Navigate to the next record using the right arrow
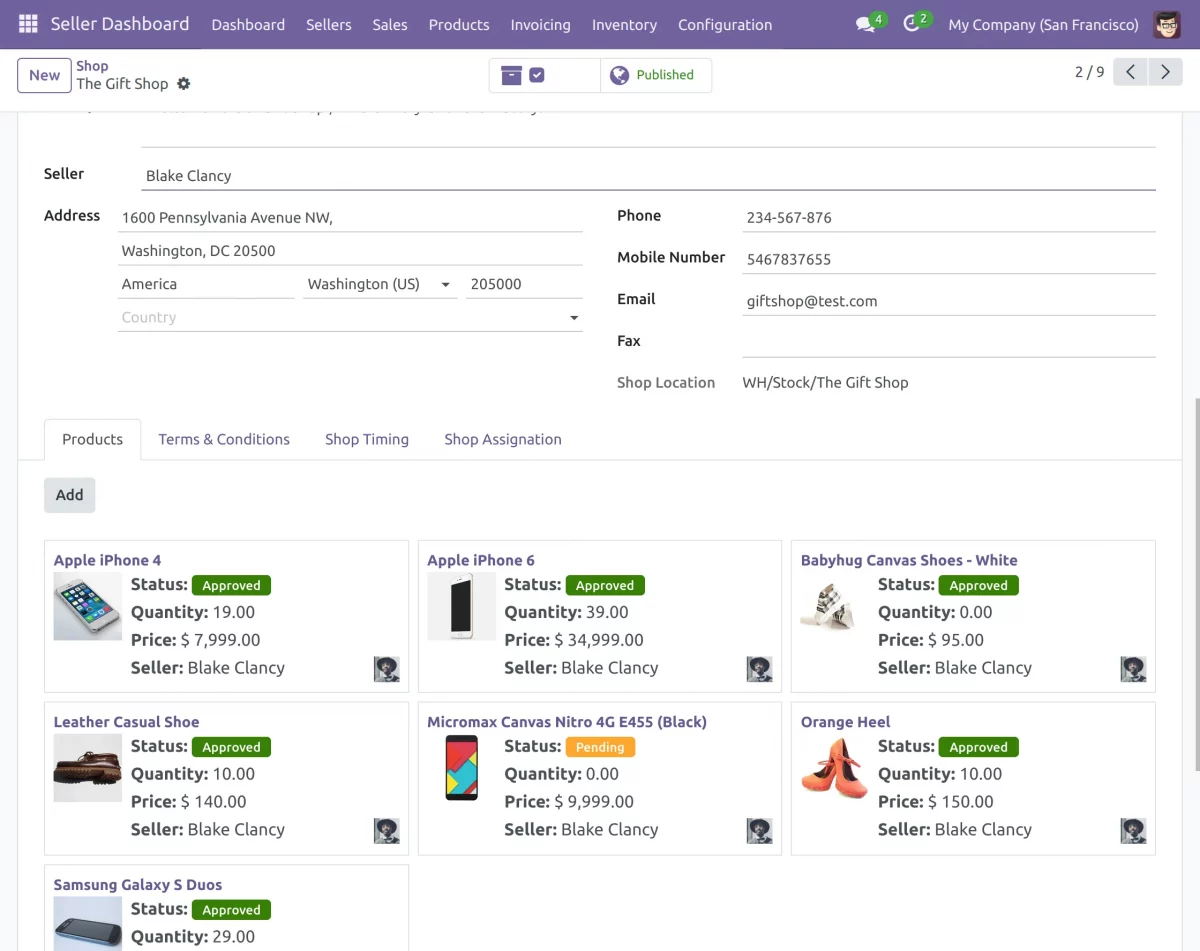 pyautogui.click(x=1165, y=72)
